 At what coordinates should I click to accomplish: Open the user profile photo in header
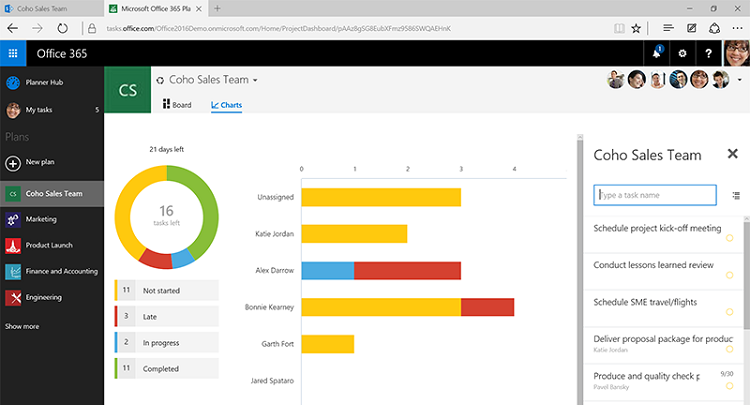click(x=737, y=53)
